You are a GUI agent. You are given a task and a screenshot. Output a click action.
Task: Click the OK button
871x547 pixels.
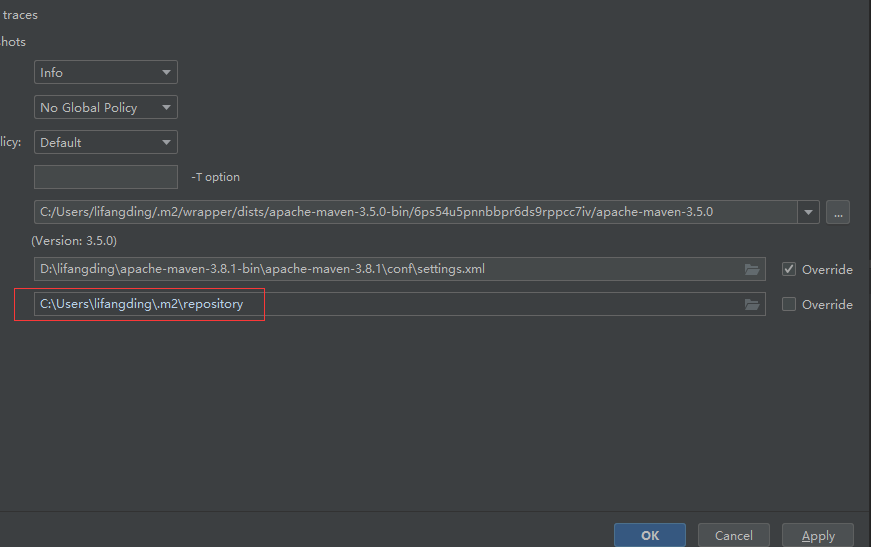[650, 535]
